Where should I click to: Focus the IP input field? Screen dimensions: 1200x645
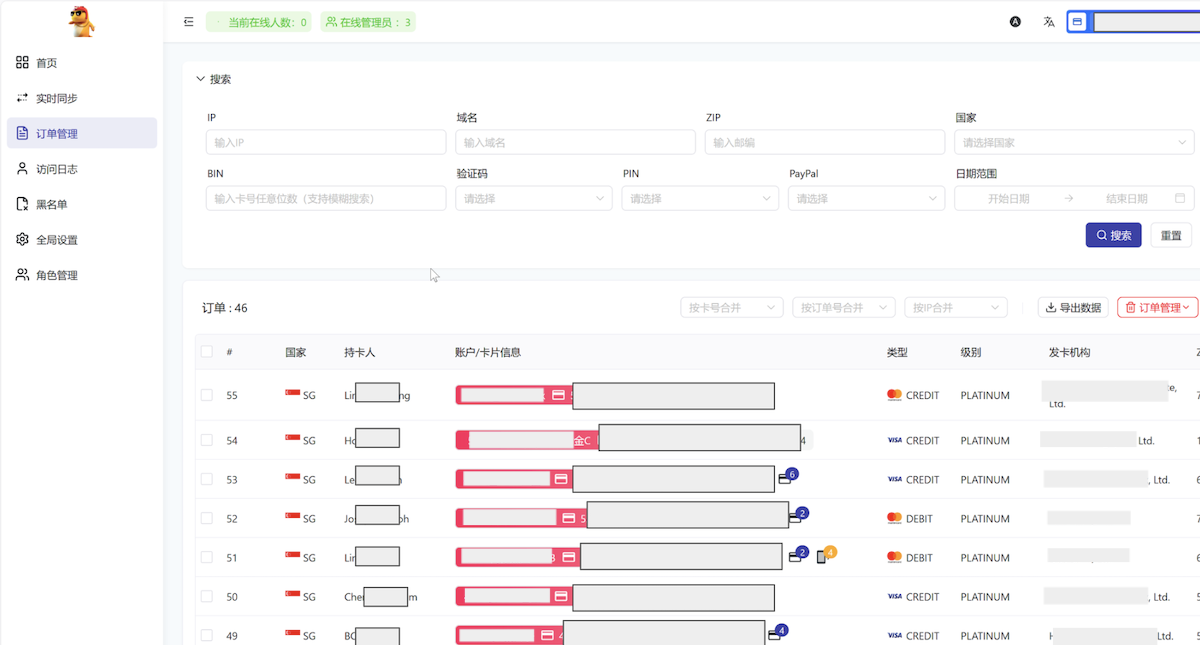tap(326, 142)
